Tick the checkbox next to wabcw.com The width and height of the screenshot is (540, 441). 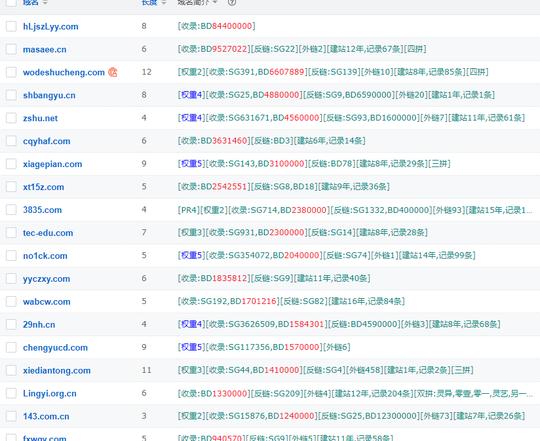pyautogui.click(x=11, y=302)
